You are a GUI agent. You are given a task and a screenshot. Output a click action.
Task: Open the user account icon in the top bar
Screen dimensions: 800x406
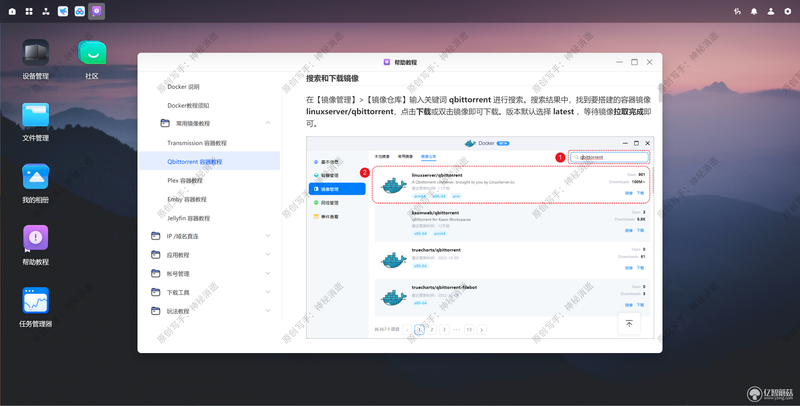771,11
